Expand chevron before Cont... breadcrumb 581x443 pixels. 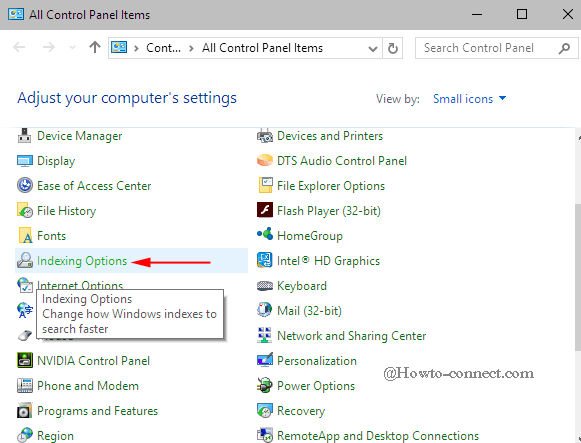coord(136,49)
